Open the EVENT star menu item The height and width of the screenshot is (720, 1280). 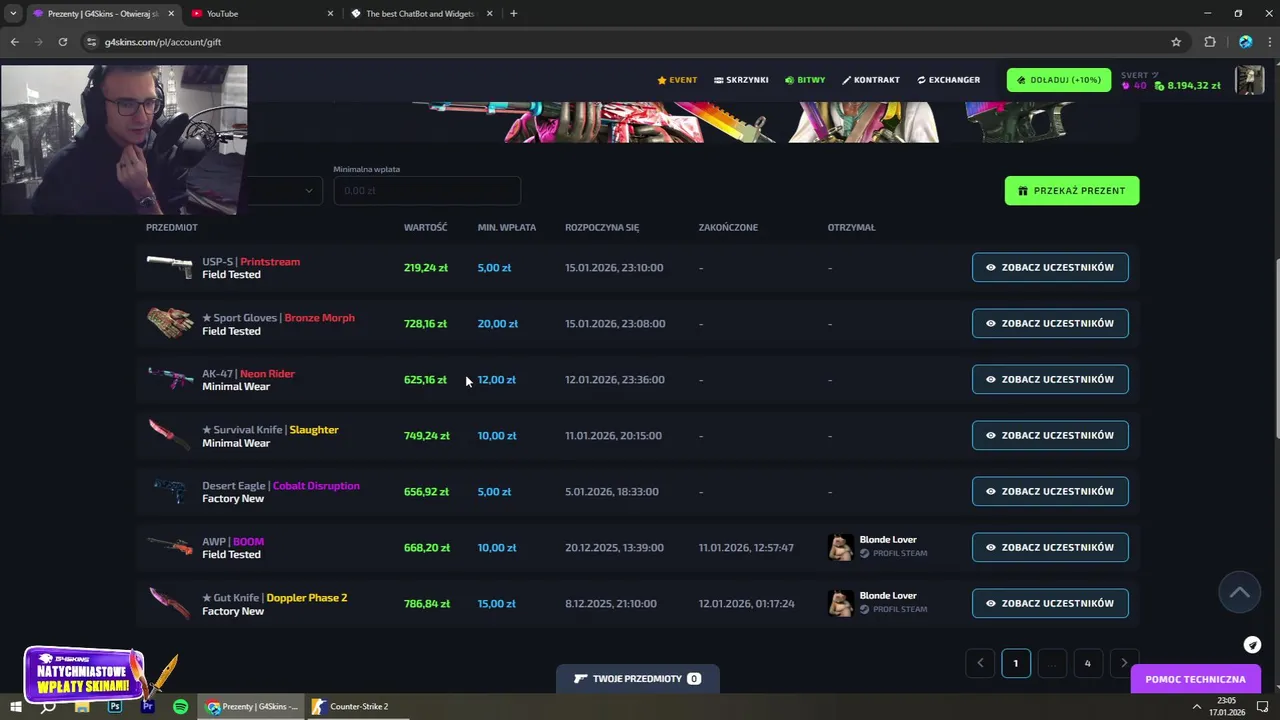click(677, 80)
